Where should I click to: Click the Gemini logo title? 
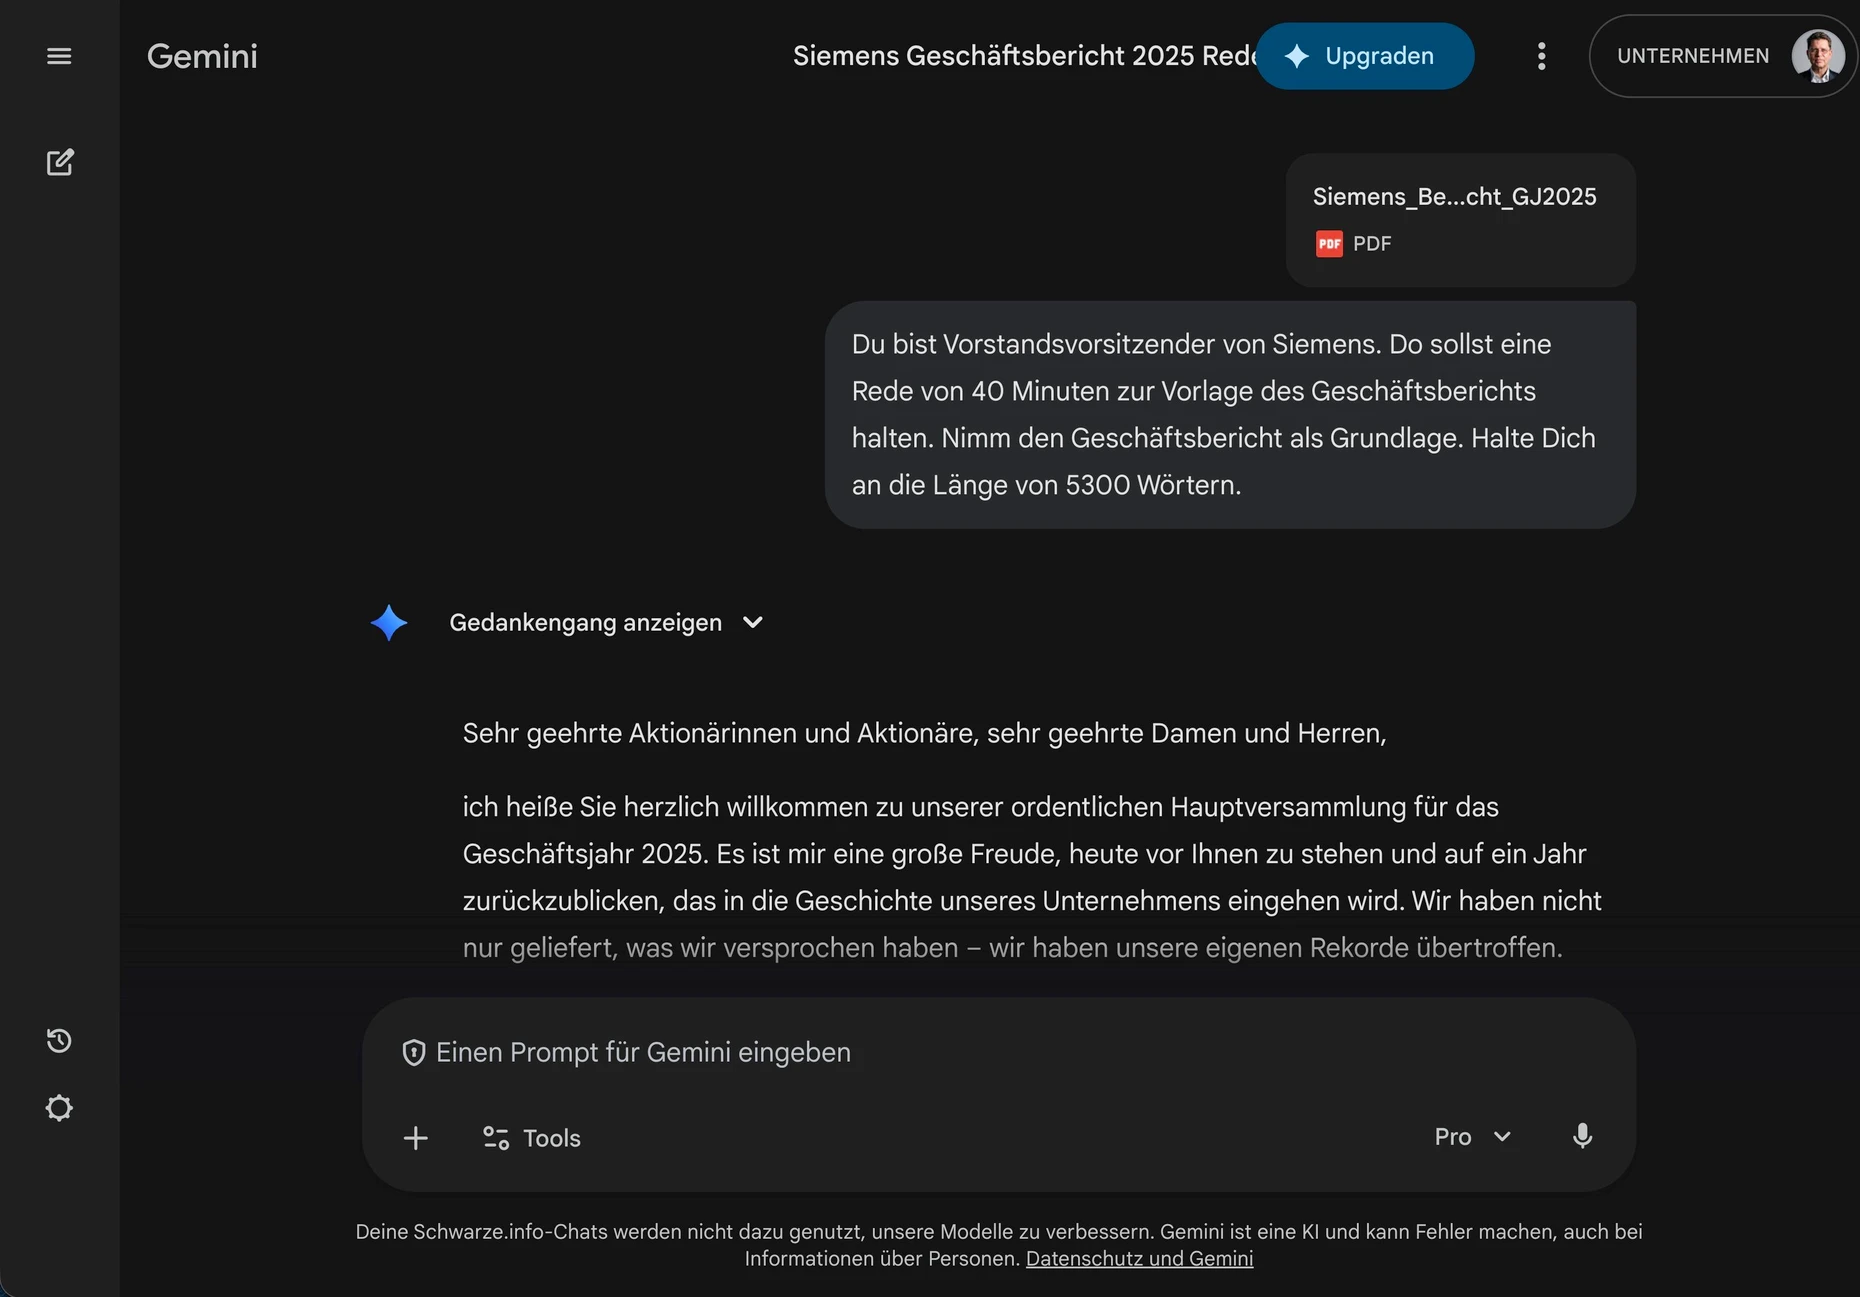(x=202, y=56)
